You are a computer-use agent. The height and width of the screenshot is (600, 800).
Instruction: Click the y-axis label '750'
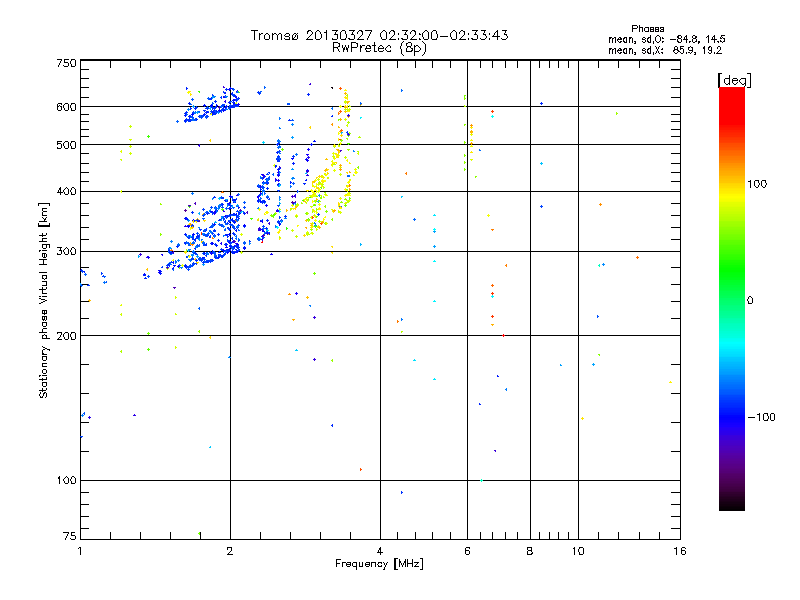[66, 63]
